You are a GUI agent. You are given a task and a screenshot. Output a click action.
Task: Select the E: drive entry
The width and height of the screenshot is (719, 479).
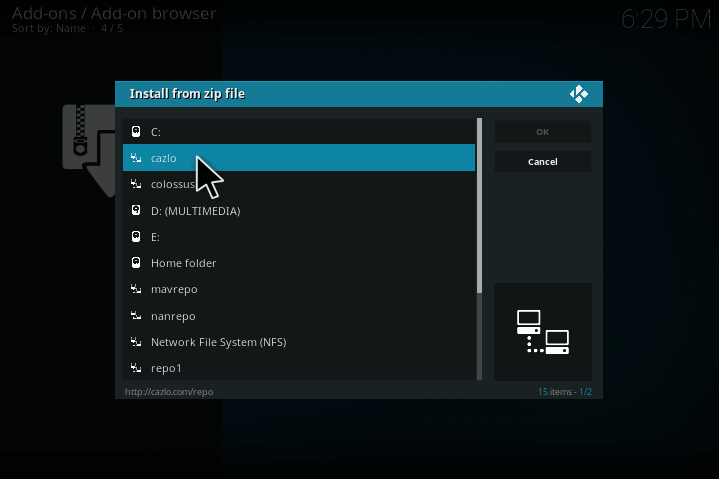(x=299, y=237)
